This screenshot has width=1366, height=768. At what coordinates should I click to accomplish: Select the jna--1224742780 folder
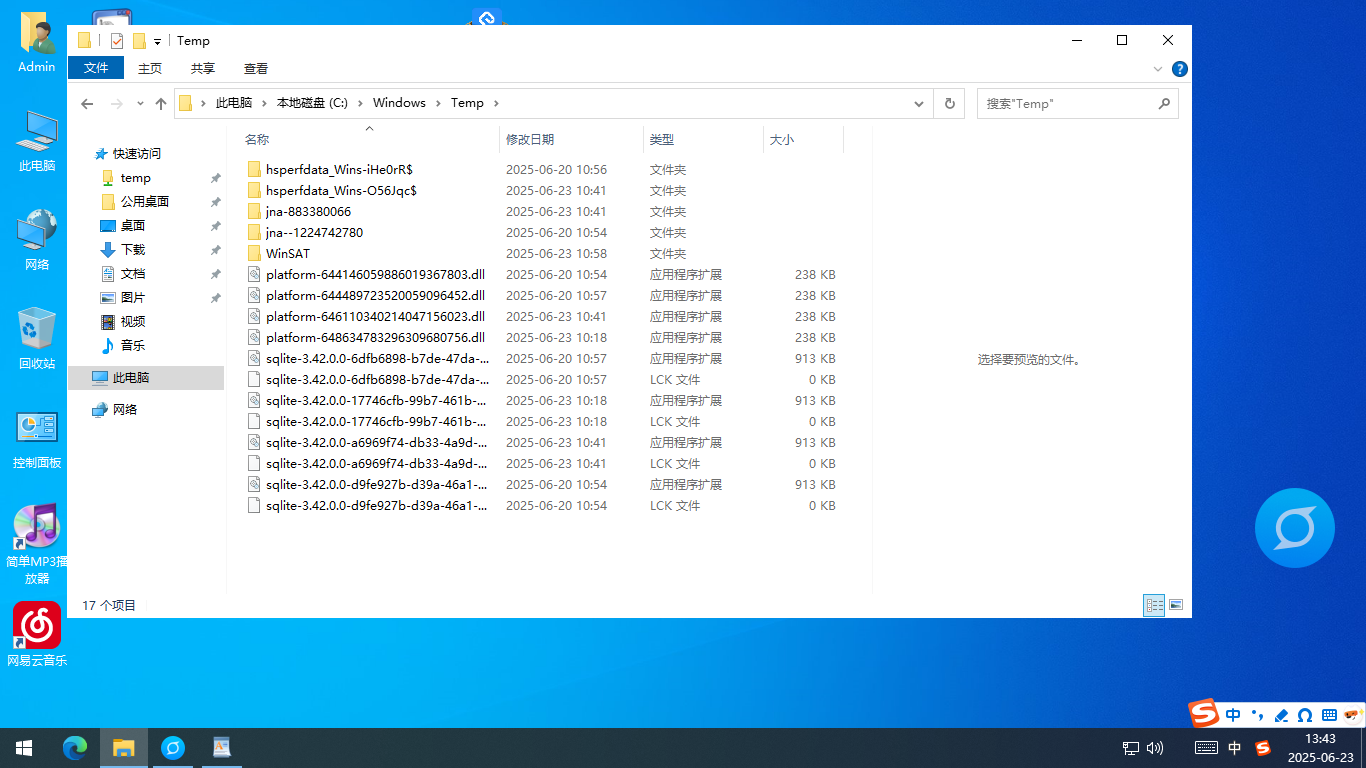314,233
